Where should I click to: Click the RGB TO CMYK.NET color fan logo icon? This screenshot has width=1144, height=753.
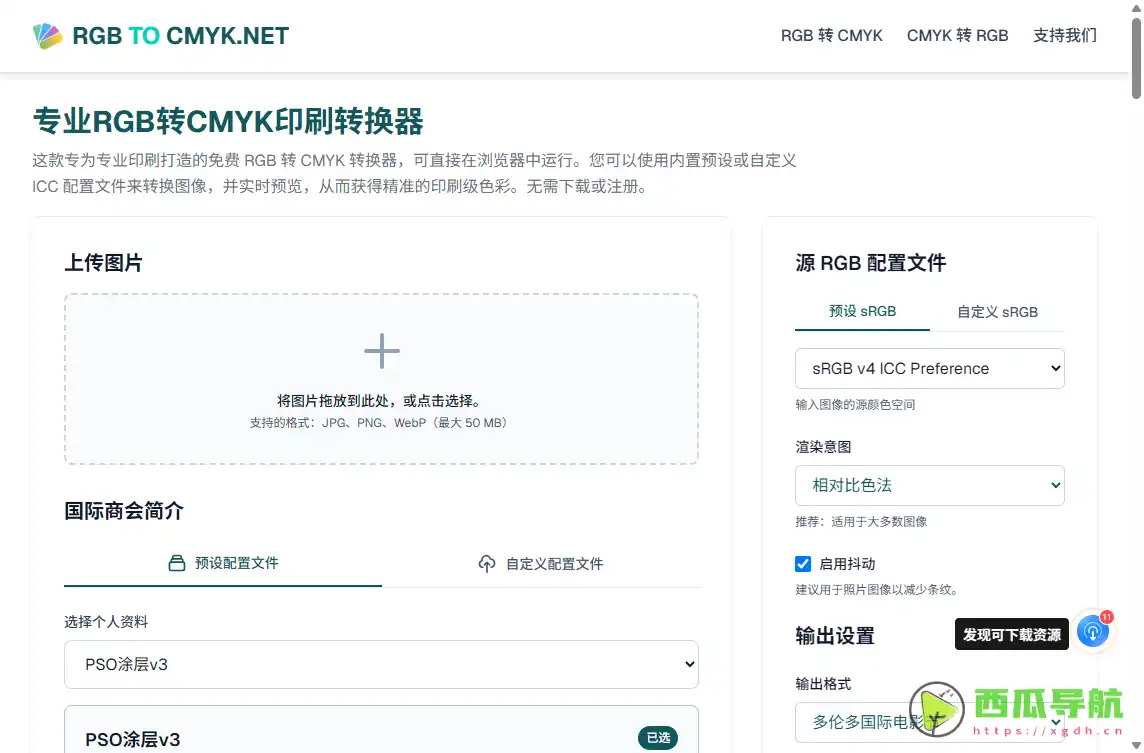coord(47,36)
